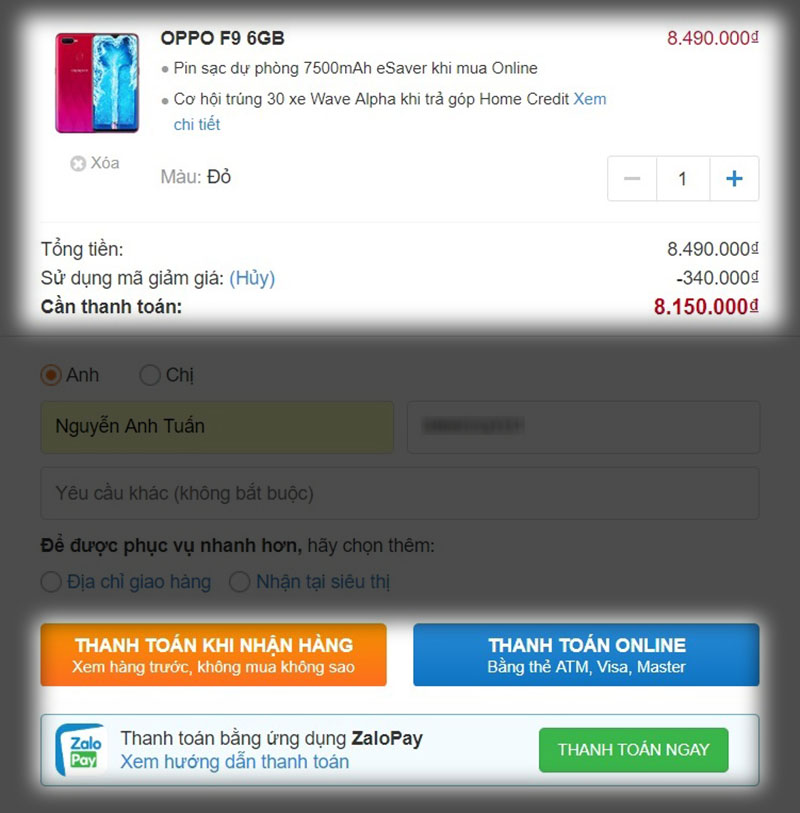Open the OPPO F9 product thumbnail
The width and height of the screenshot is (800, 813).
[97, 82]
